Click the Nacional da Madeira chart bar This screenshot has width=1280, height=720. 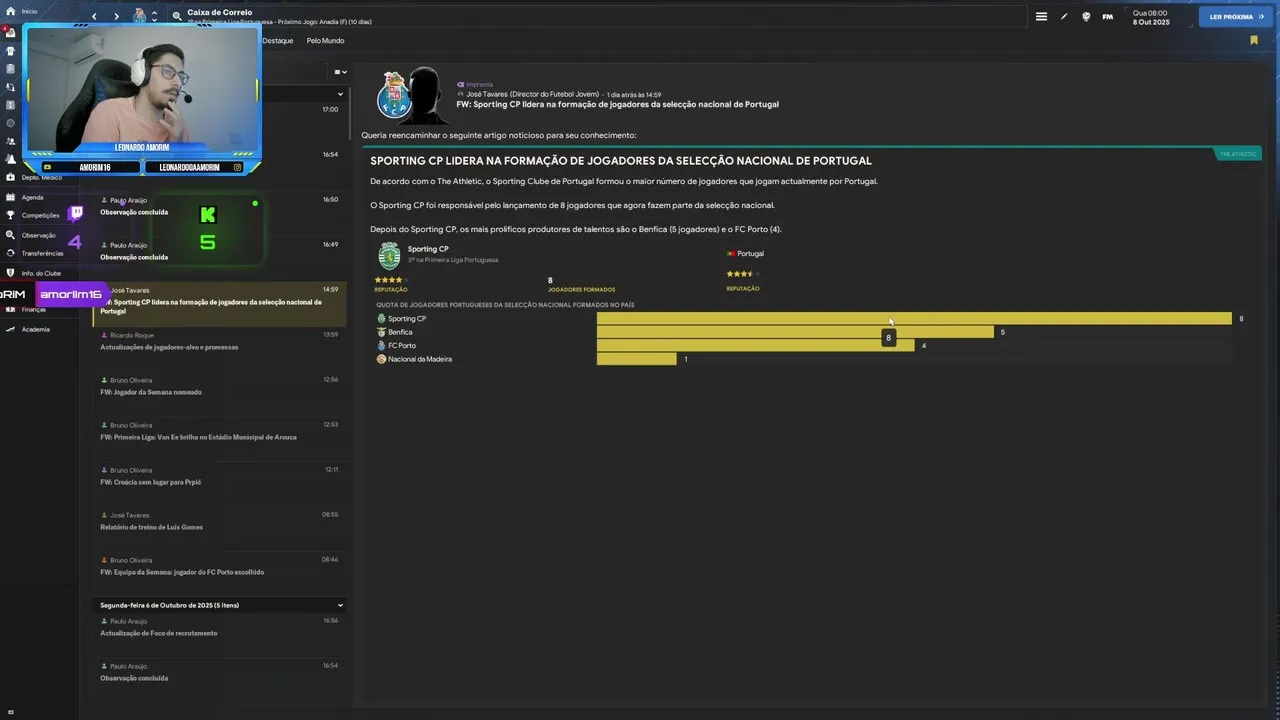(x=636, y=359)
